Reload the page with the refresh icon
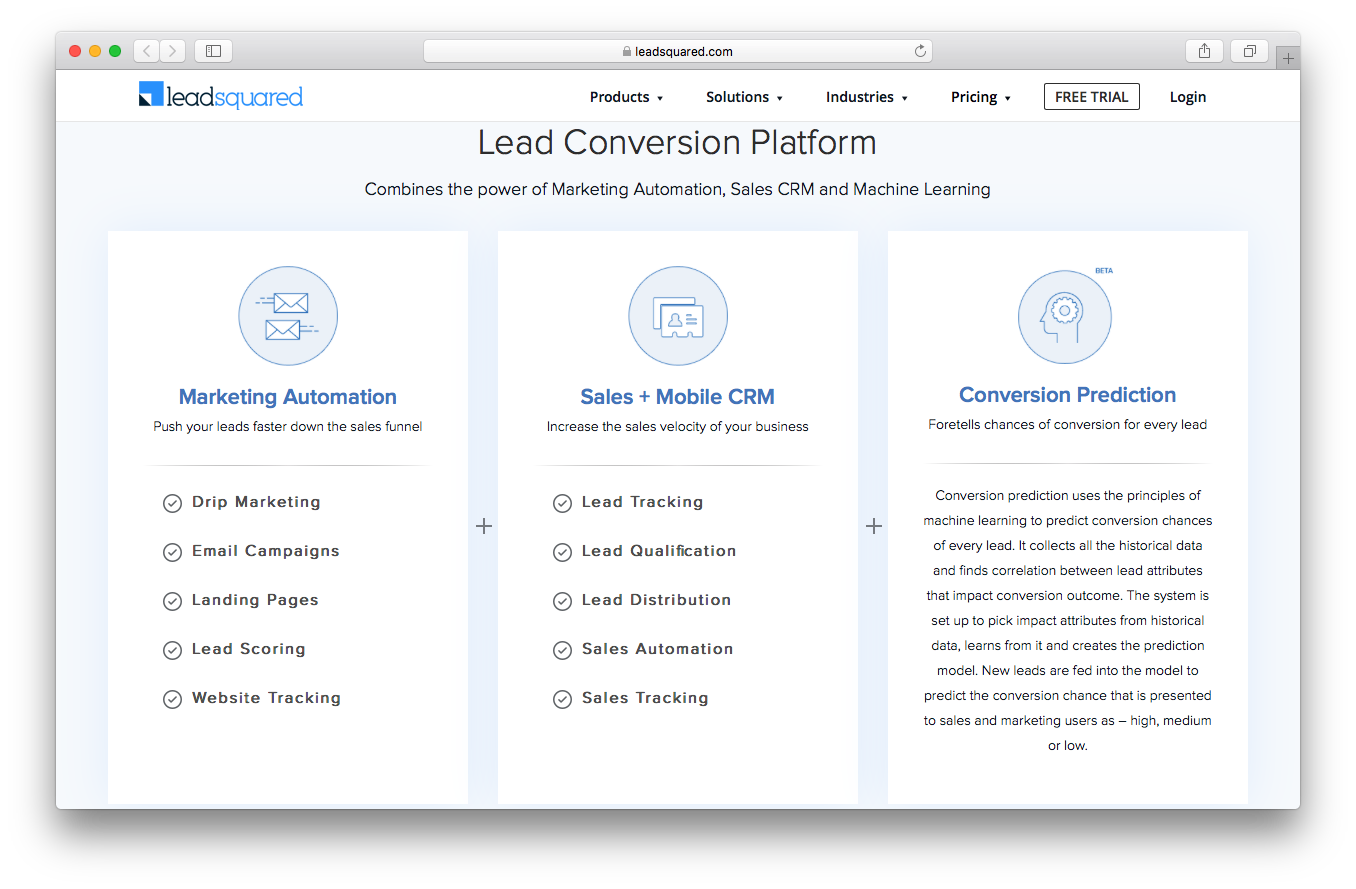1356x889 pixels. point(920,51)
